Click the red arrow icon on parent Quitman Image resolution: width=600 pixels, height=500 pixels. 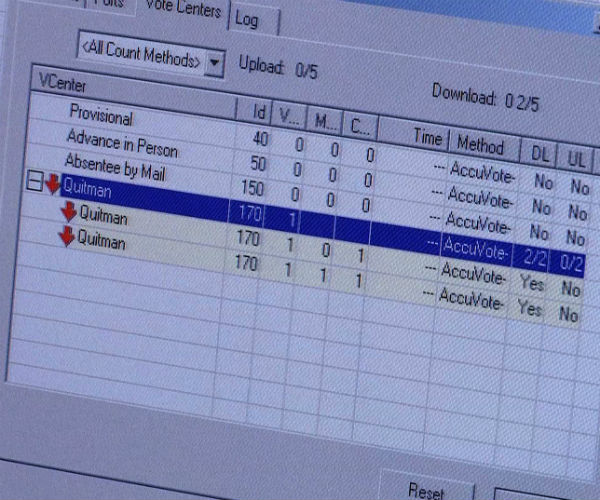point(52,186)
